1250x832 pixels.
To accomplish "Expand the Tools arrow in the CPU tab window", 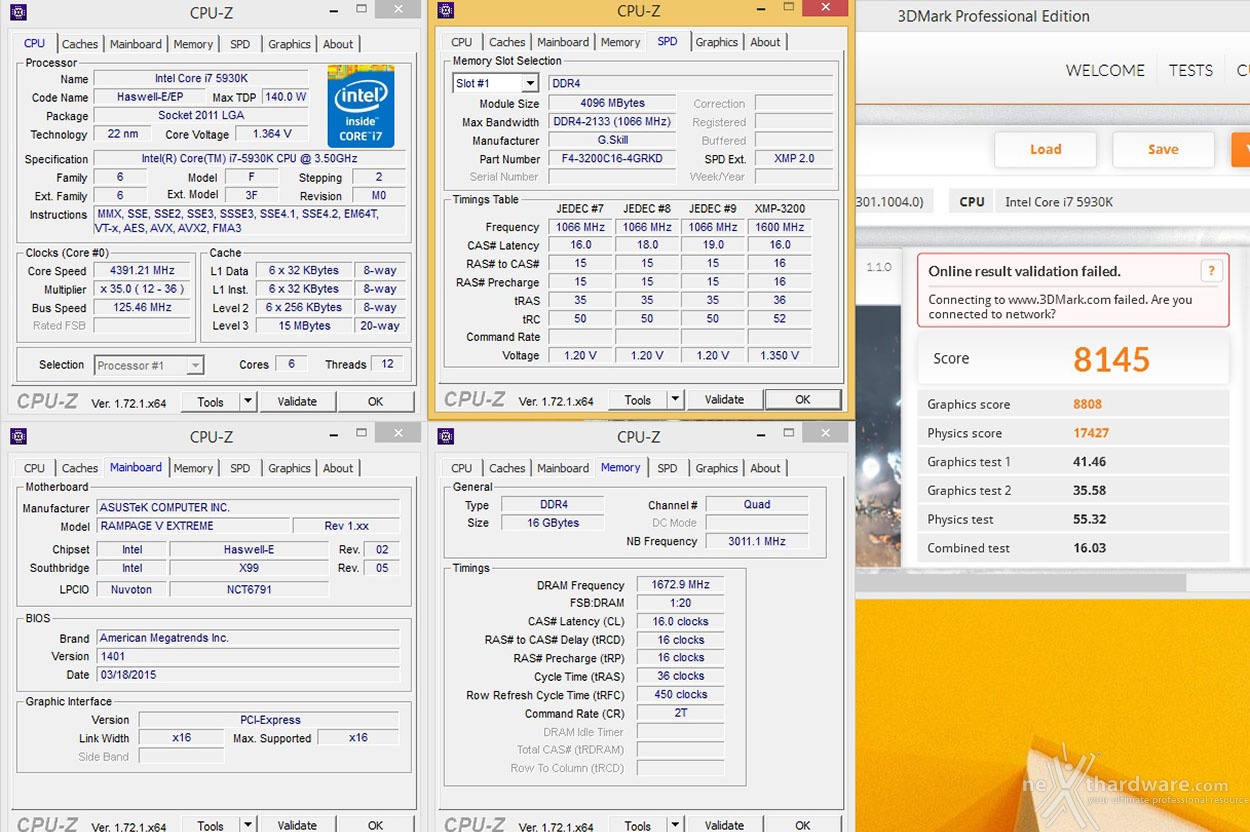I will click(x=248, y=402).
